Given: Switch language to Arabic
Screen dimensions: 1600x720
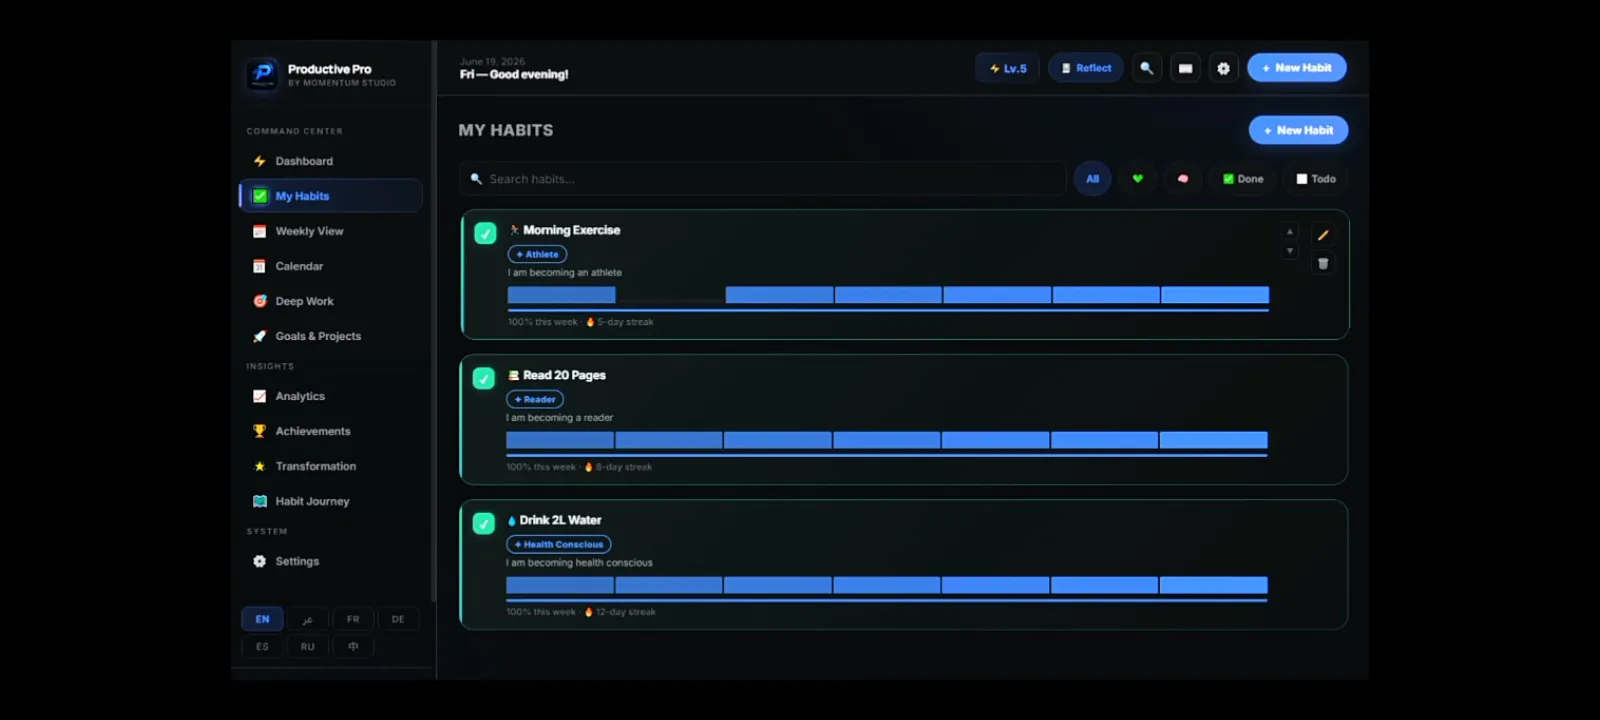Looking at the screenshot, I should pyautogui.click(x=307, y=619).
